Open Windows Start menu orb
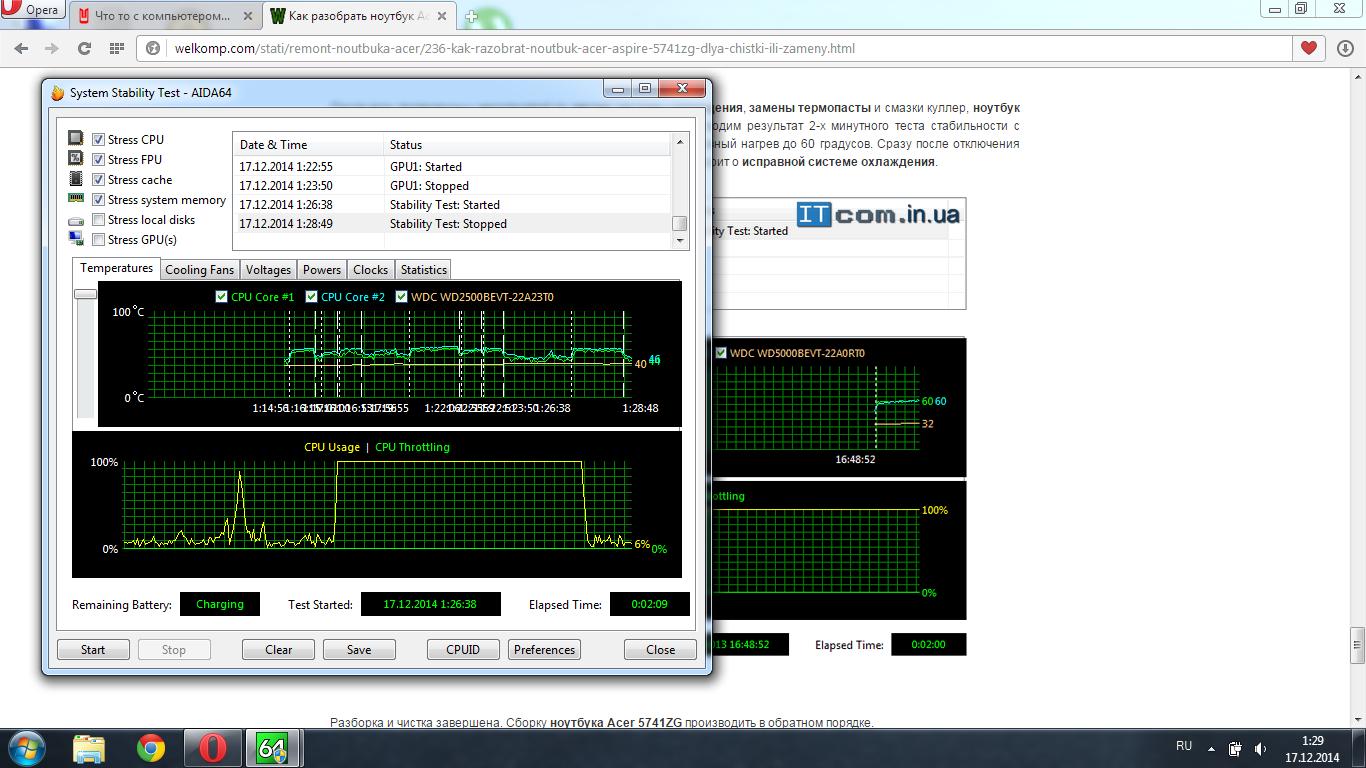This screenshot has height=768, width=1366. click(27, 748)
